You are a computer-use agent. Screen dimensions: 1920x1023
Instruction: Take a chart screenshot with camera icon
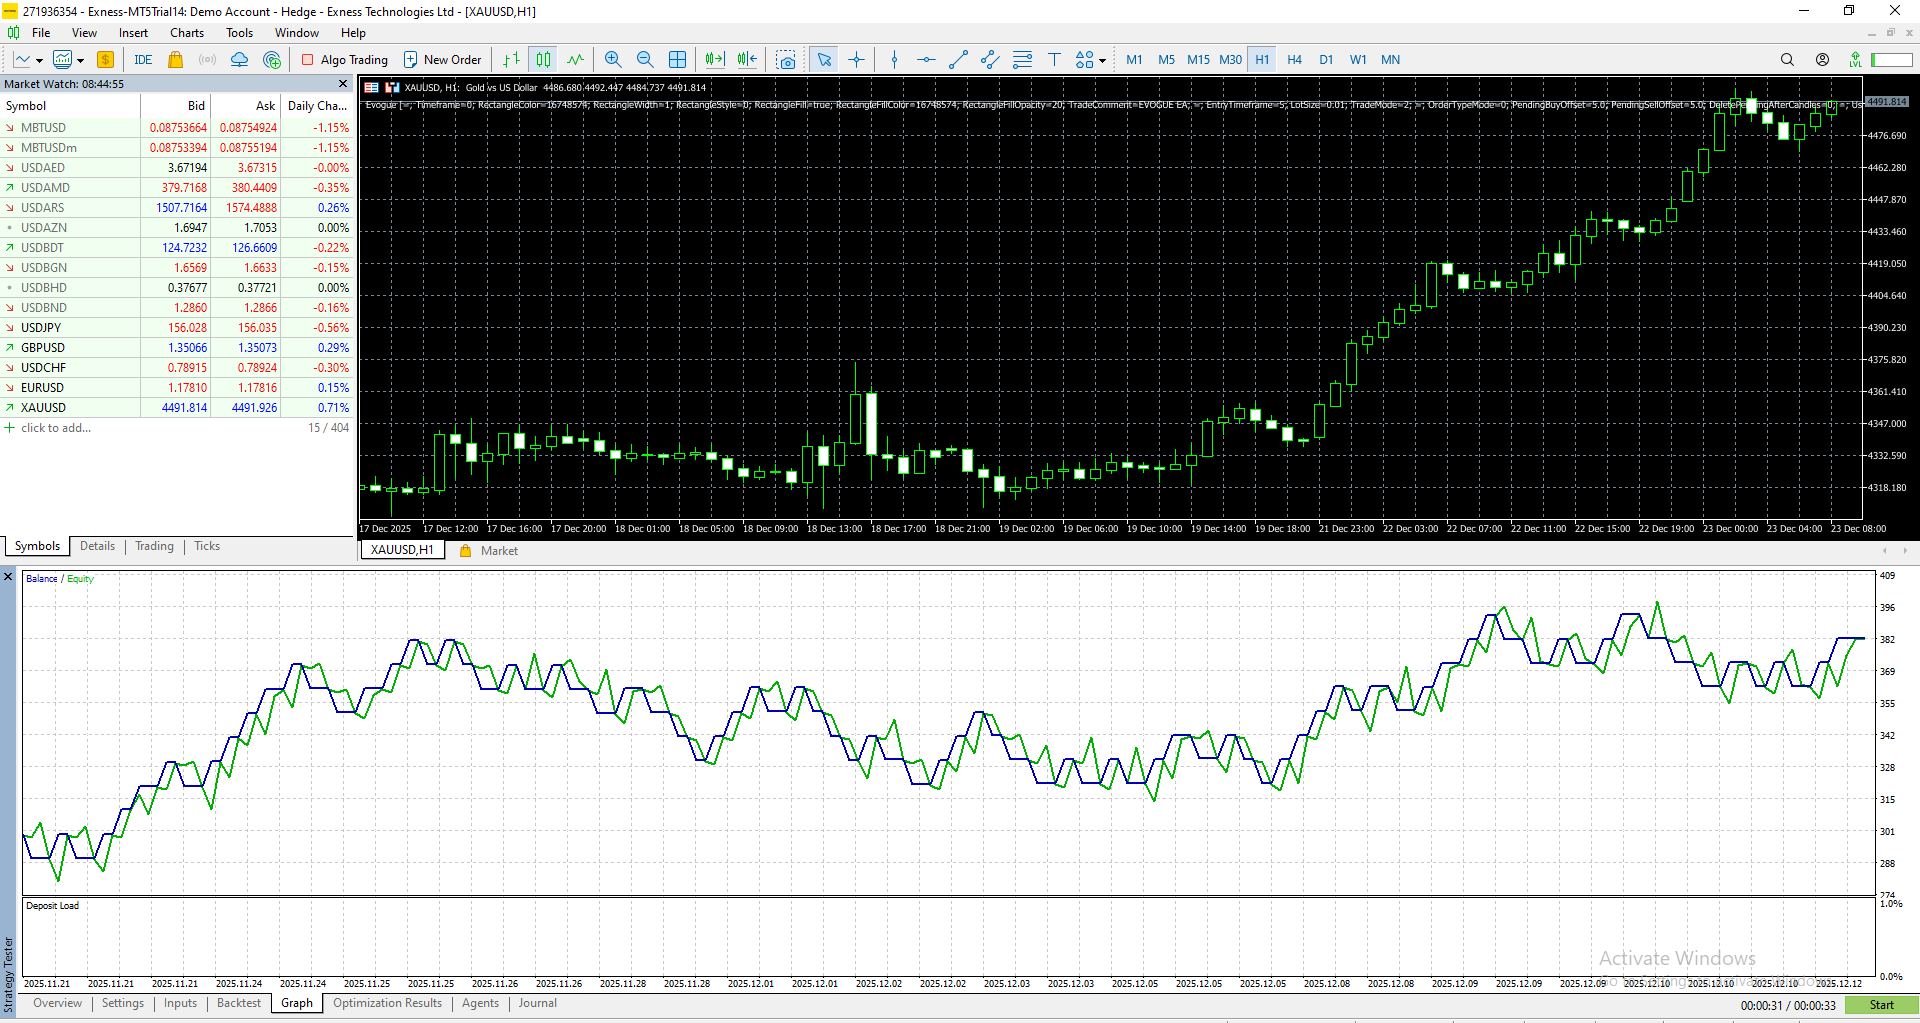click(786, 59)
